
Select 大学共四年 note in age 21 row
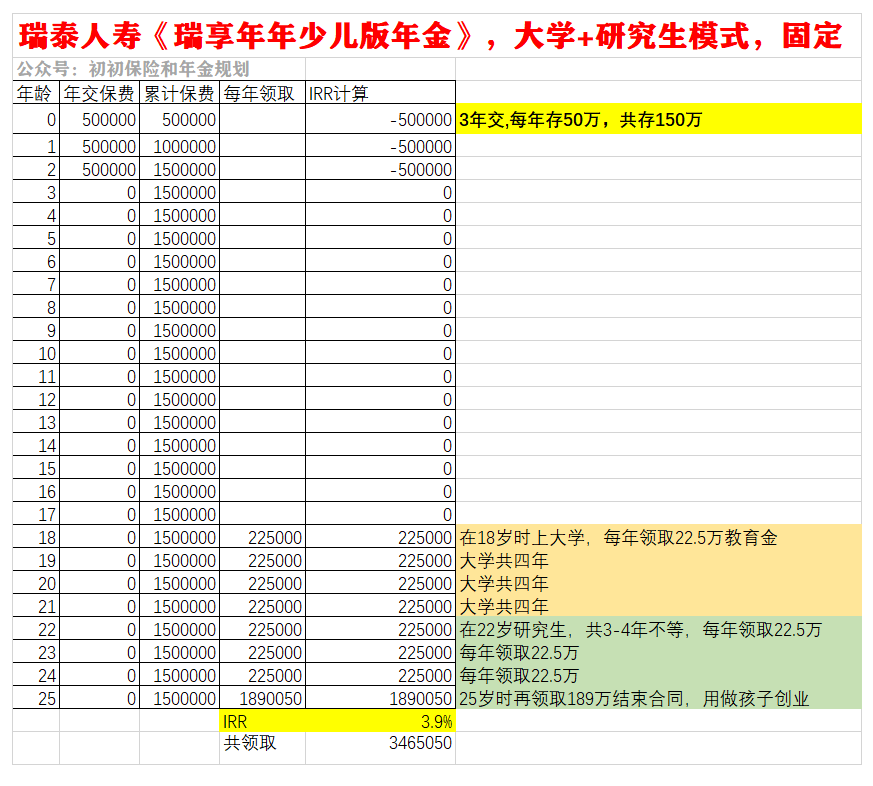(x=659, y=605)
